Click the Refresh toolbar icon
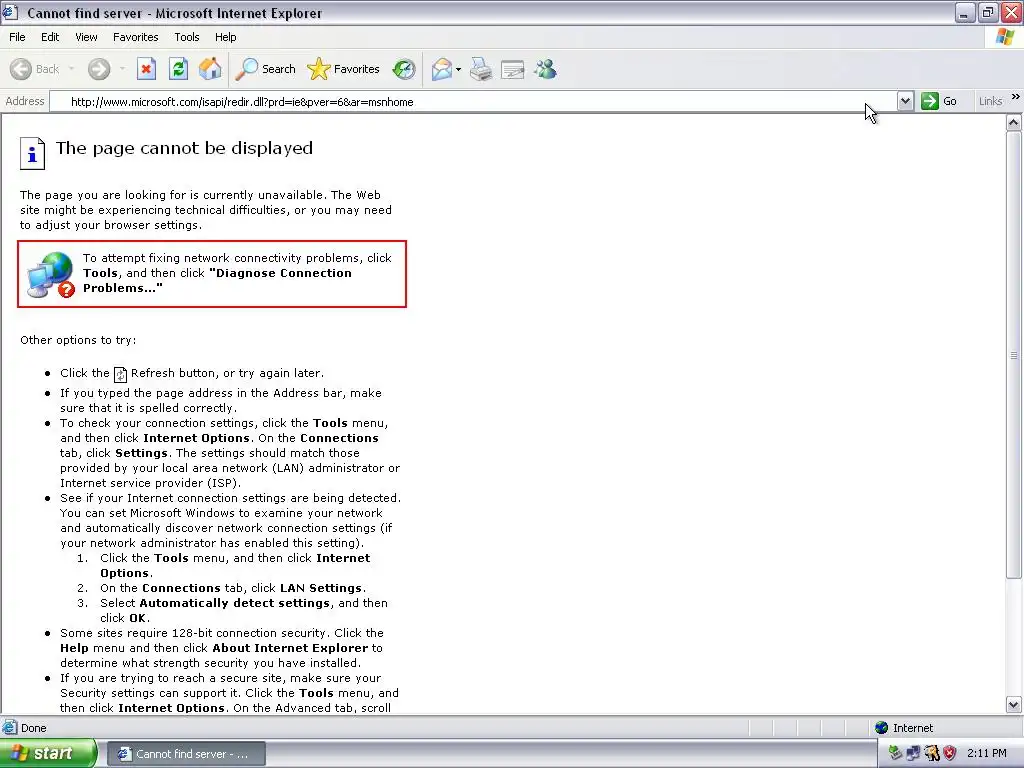The height and width of the screenshot is (768, 1024). pos(178,69)
